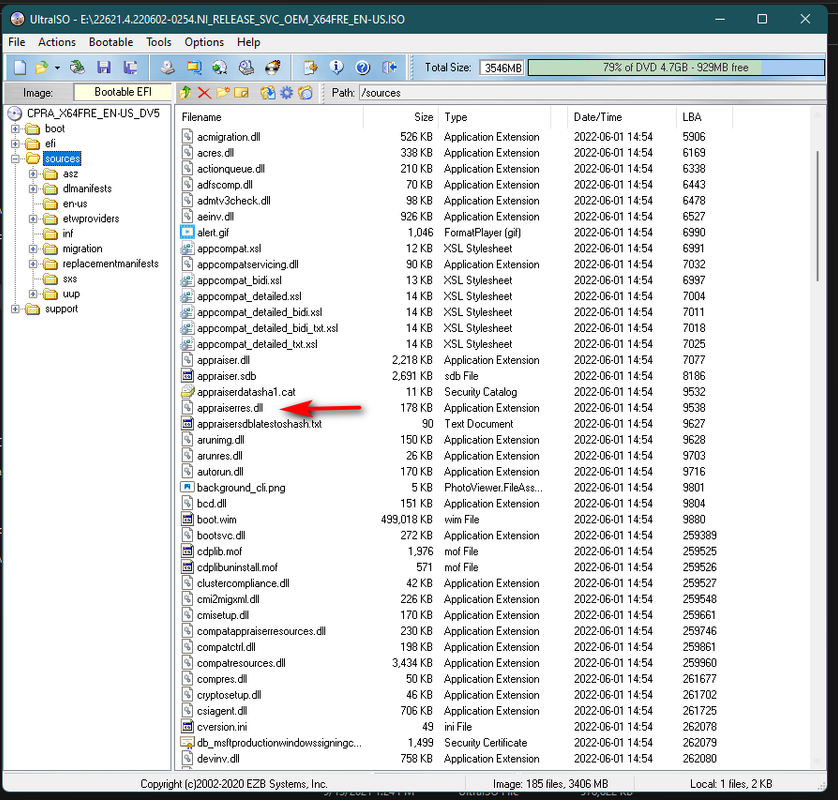838x800 pixels.
Task: Select the alert.gif file icon
Action: coord(187,232)
